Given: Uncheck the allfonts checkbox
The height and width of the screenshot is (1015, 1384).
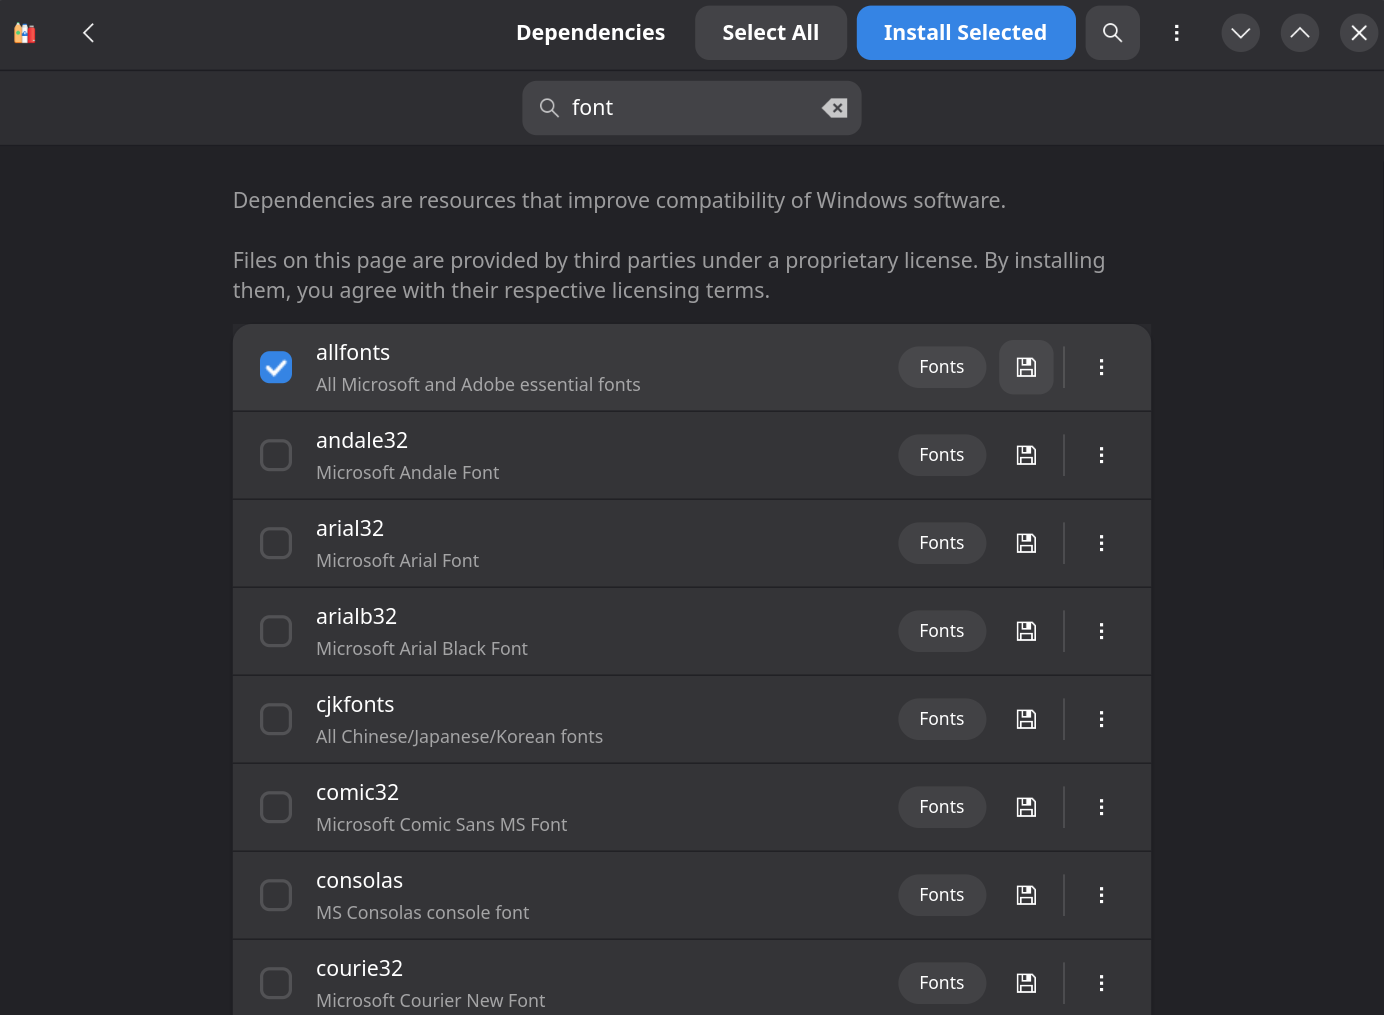Looking at the screenshot, I should pyautogui.click(x=276, y=367).
